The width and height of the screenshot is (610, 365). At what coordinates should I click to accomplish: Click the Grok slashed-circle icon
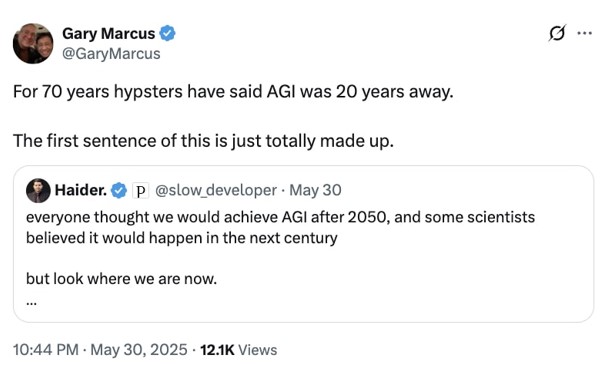click(557, 33)
